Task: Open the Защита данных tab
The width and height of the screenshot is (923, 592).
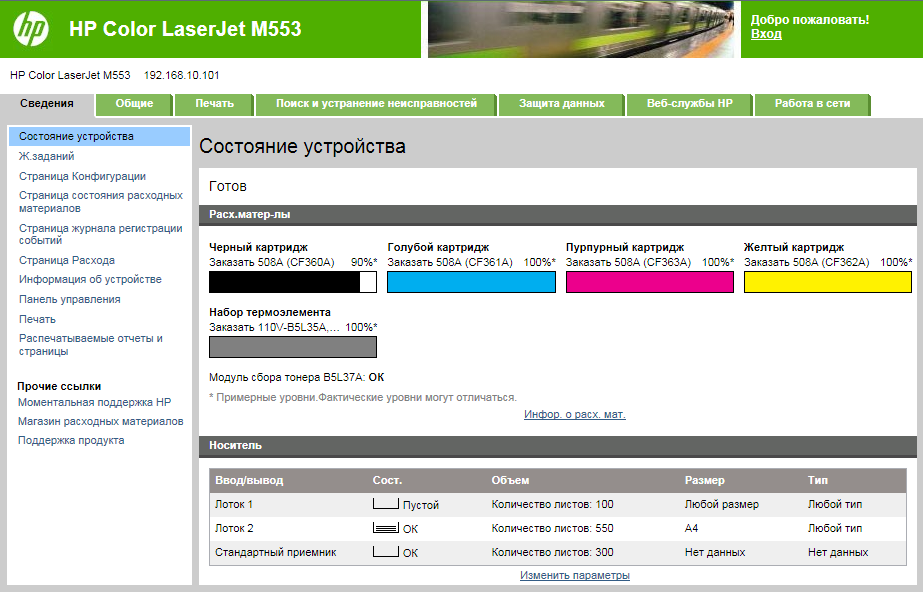Action: (562, 104)
